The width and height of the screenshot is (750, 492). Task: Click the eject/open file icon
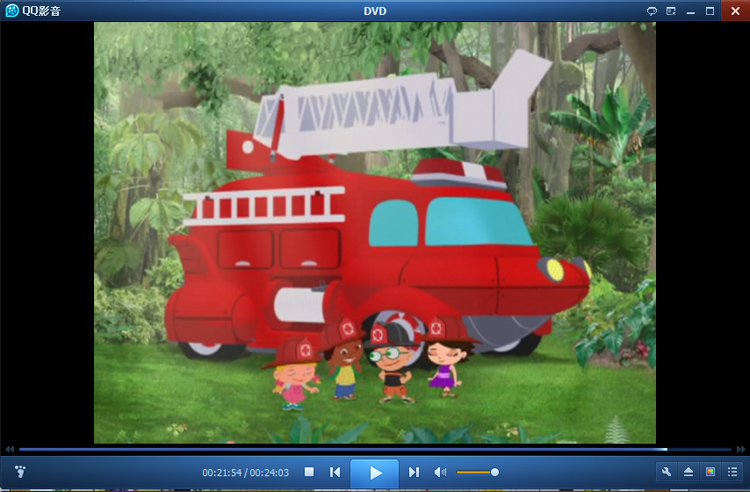(x=688, y=472)
